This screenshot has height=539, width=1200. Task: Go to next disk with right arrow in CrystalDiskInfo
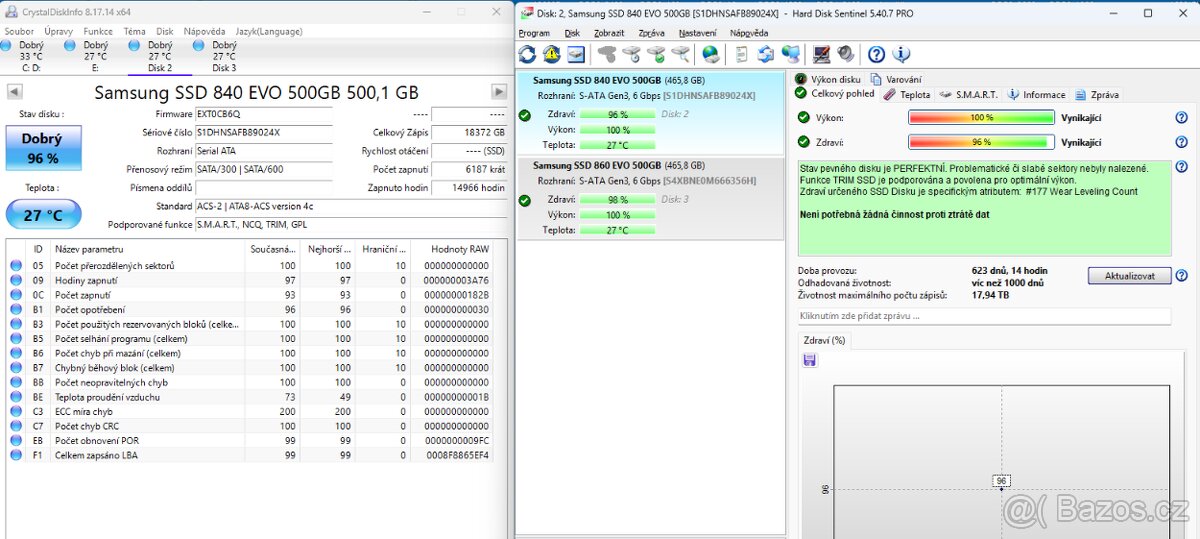pyautogui.click(x=499, y=92)
